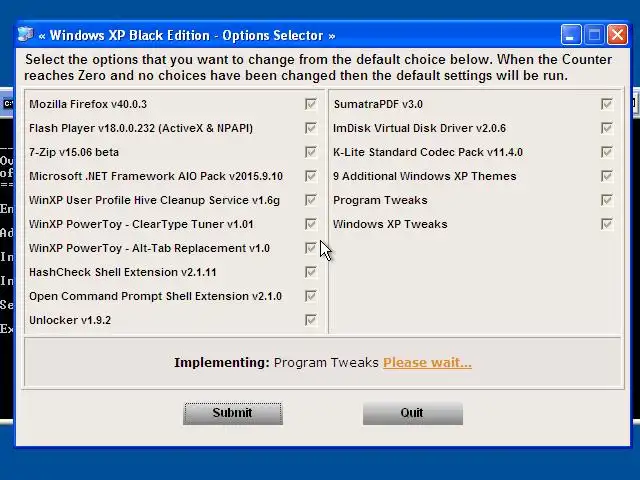Toggle the Program Tweaks checkbox
This screenshot has height=480, width=640.
(x=607, y=200)
